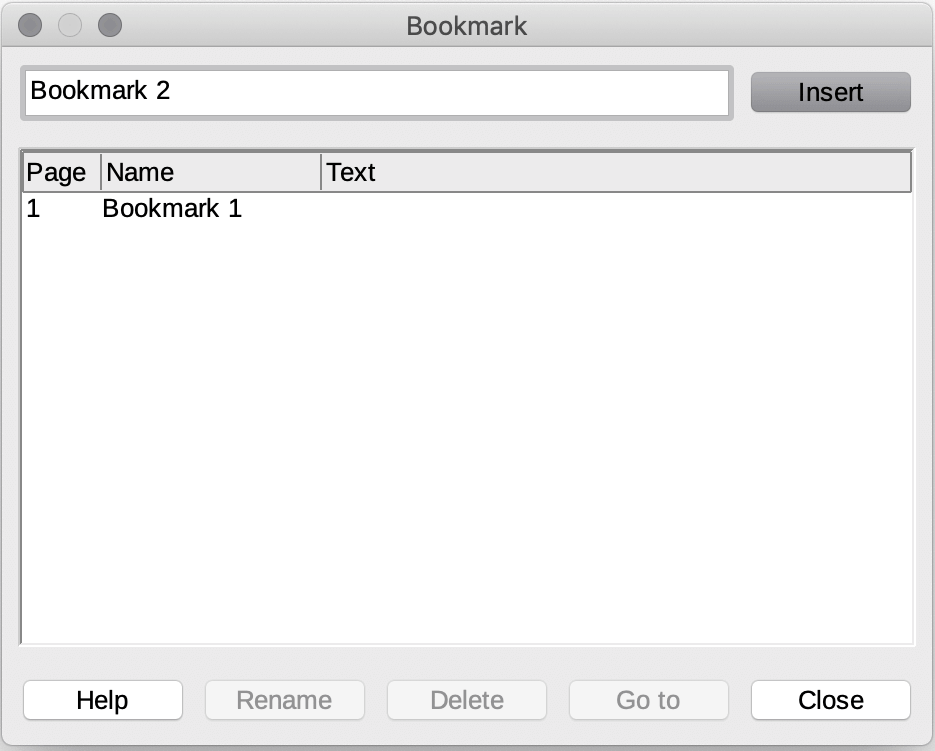
Task: Click the divider between Page and Name headers
Action: tap(101, 172)
